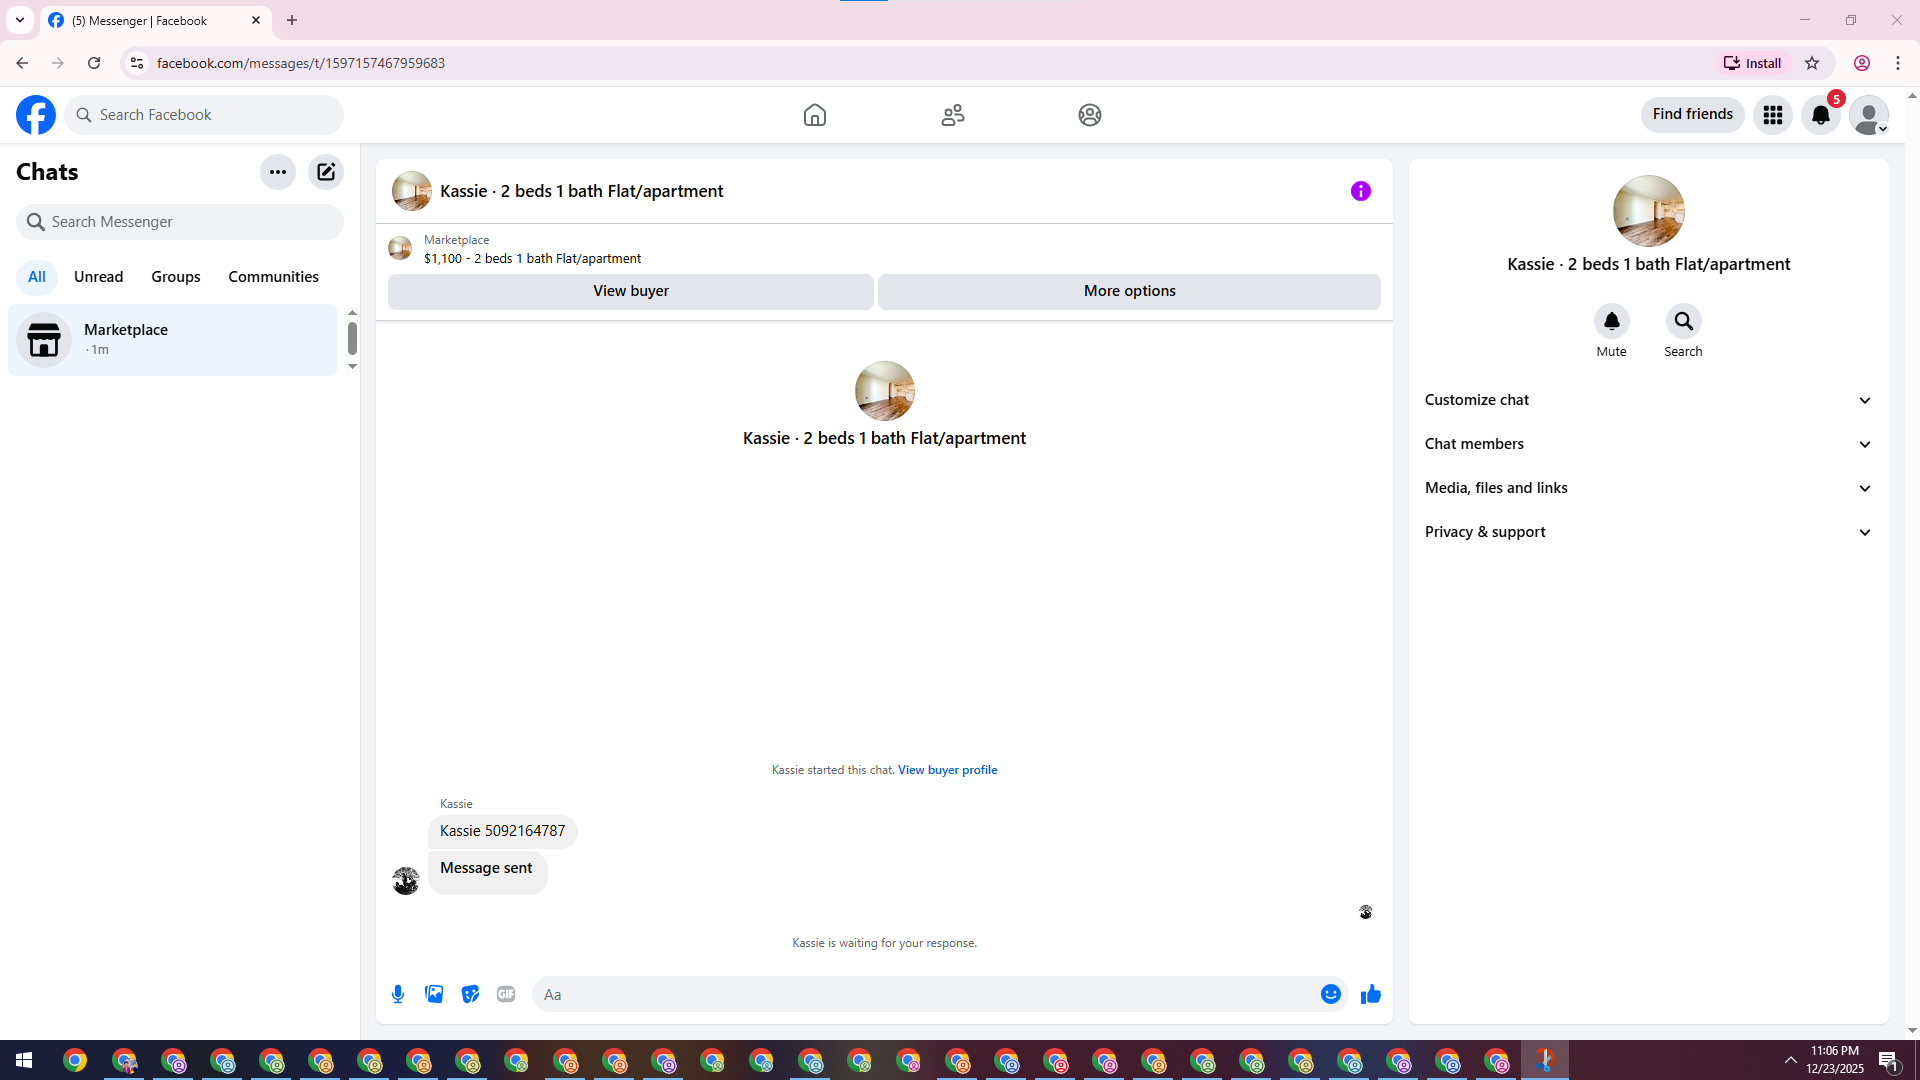Switch to the Unread chats tab

(x=98, y=277)
